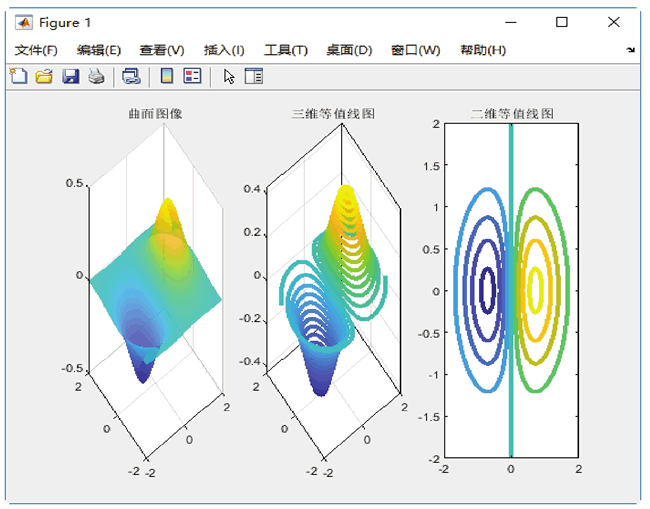
Task: Click the Link Plot toolbar icon
Action: click(x=131, y=76)
